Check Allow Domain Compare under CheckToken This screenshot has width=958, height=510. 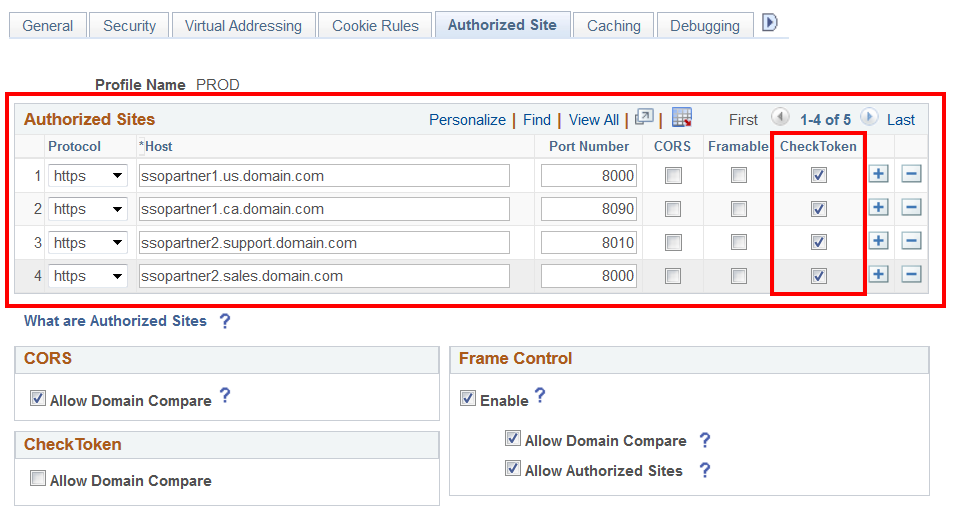38,478
